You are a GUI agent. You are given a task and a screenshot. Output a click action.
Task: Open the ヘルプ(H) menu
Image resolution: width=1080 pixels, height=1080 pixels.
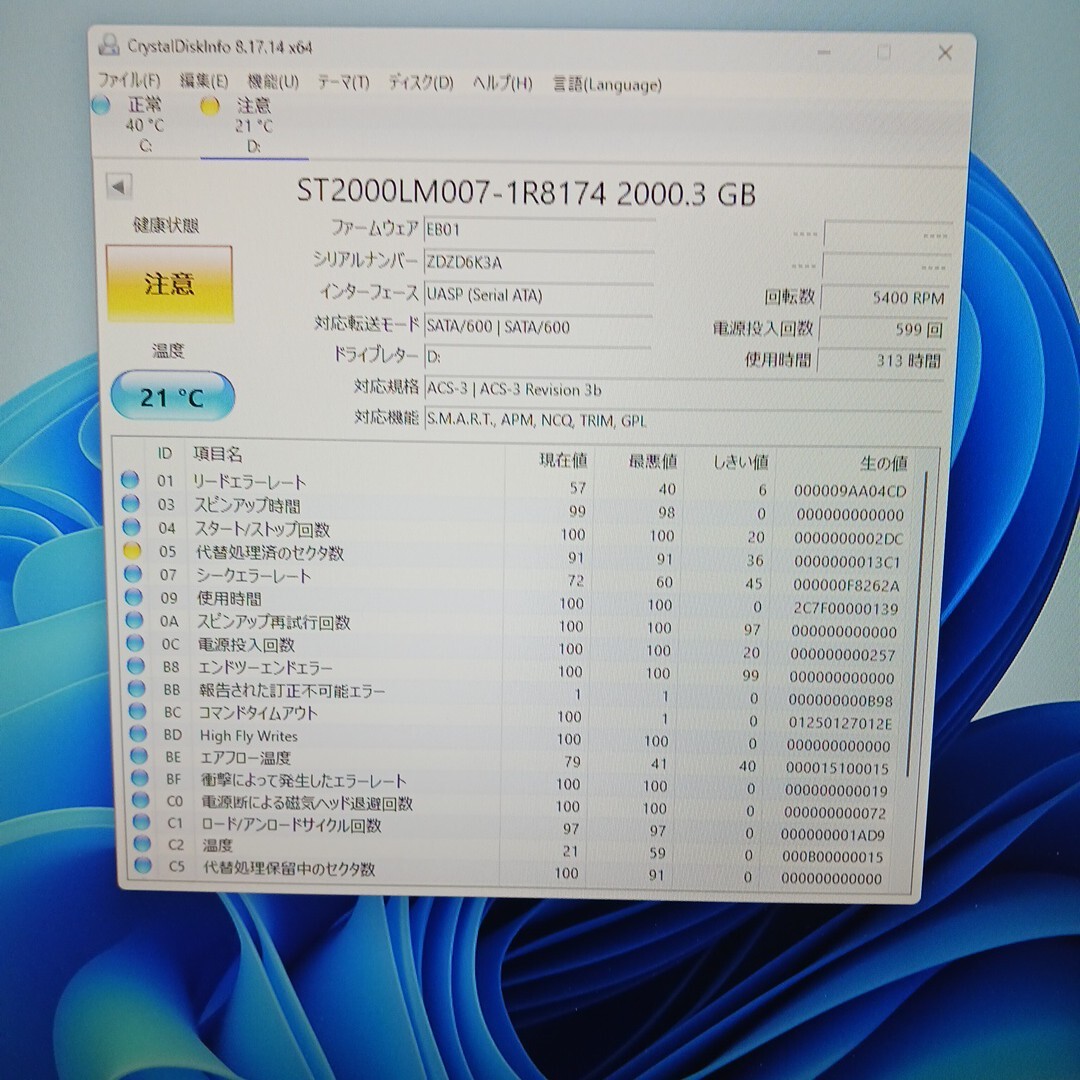click(503, 83)
